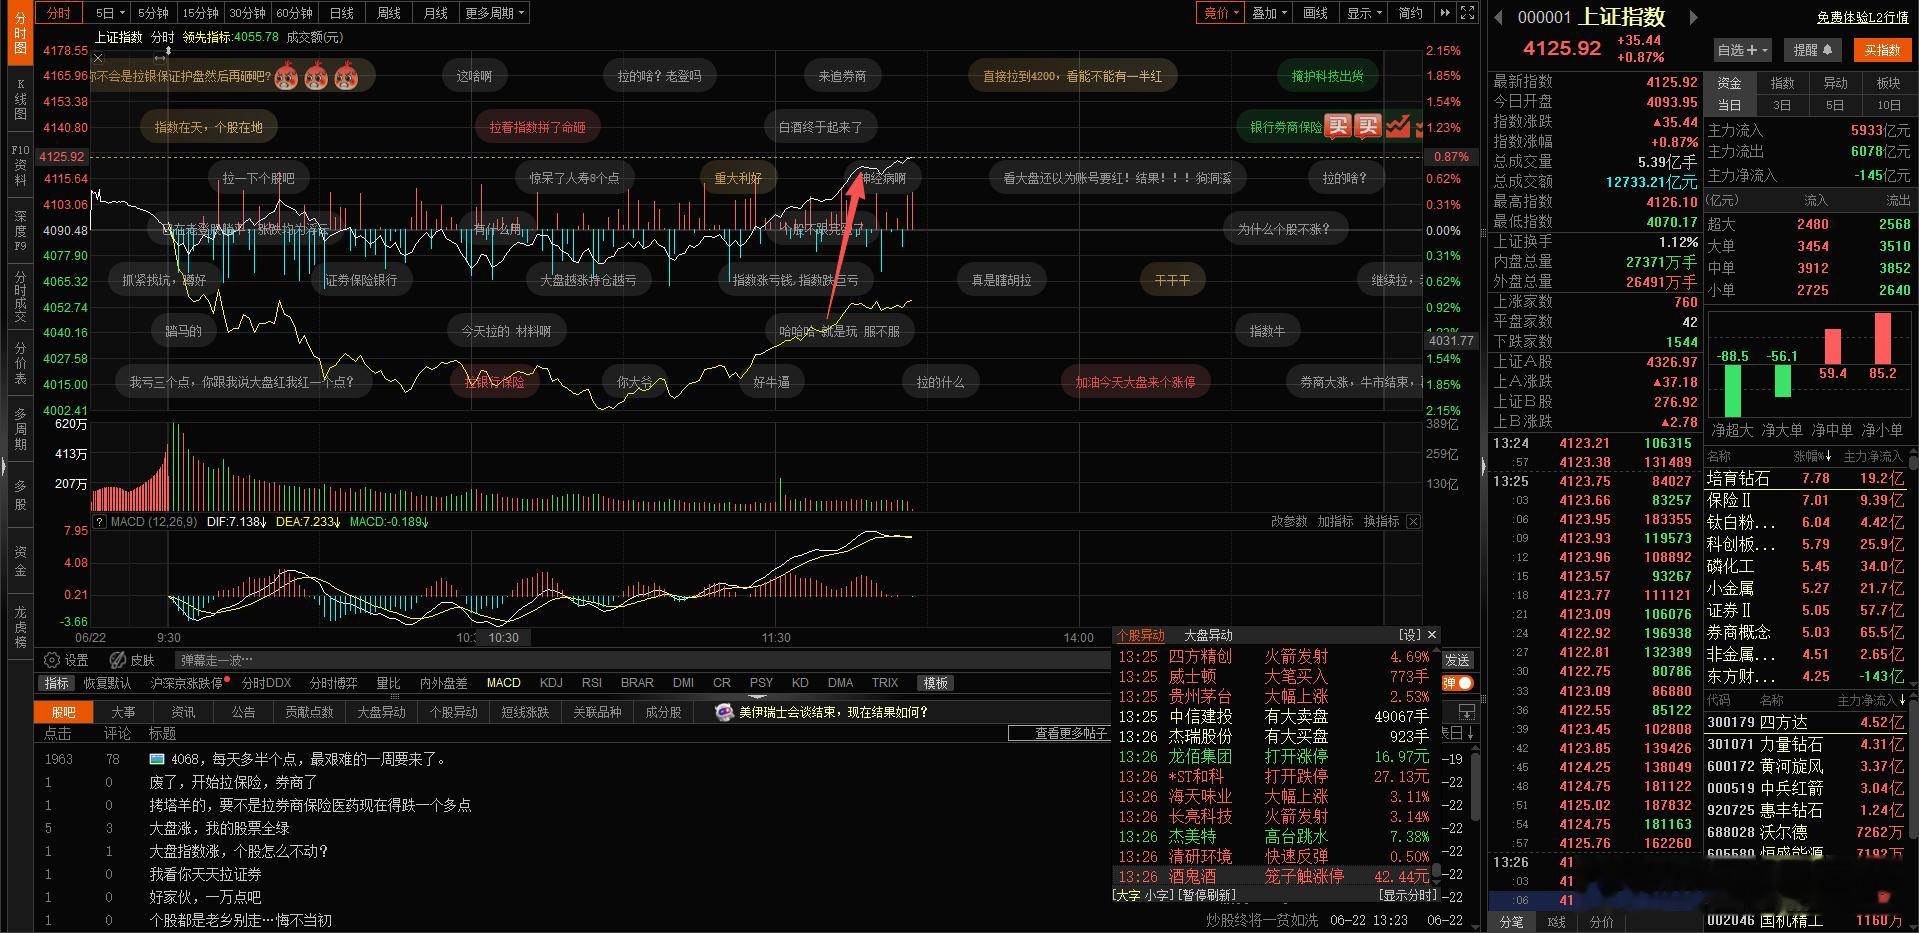Open 深度F9 in the left sidebar

tap(20, 231)
